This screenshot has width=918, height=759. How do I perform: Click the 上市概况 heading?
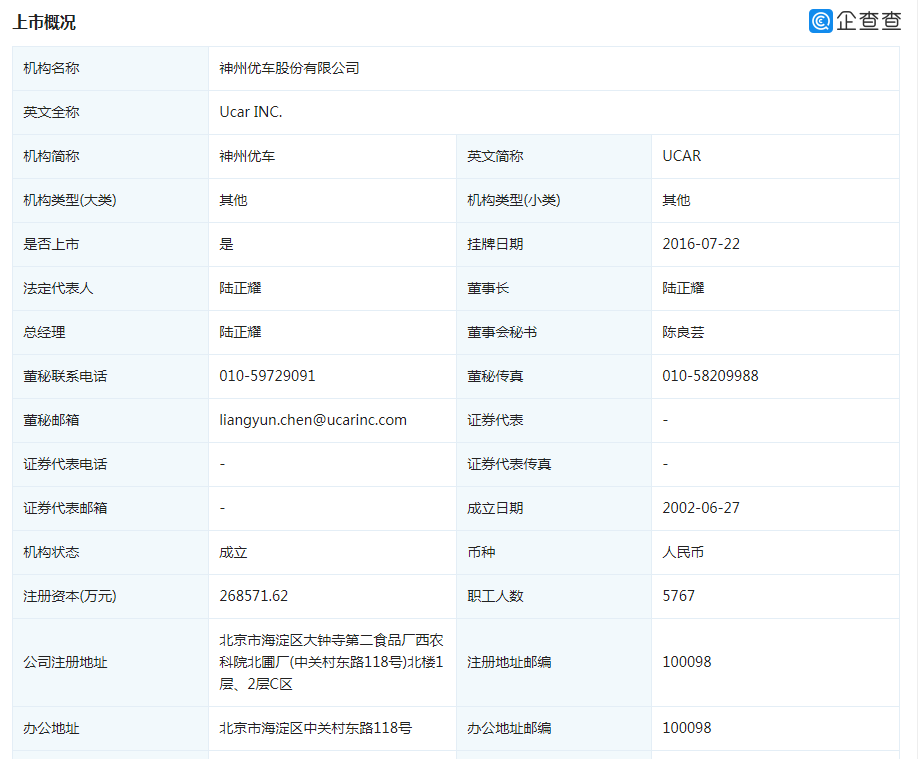tap(44, 22)
